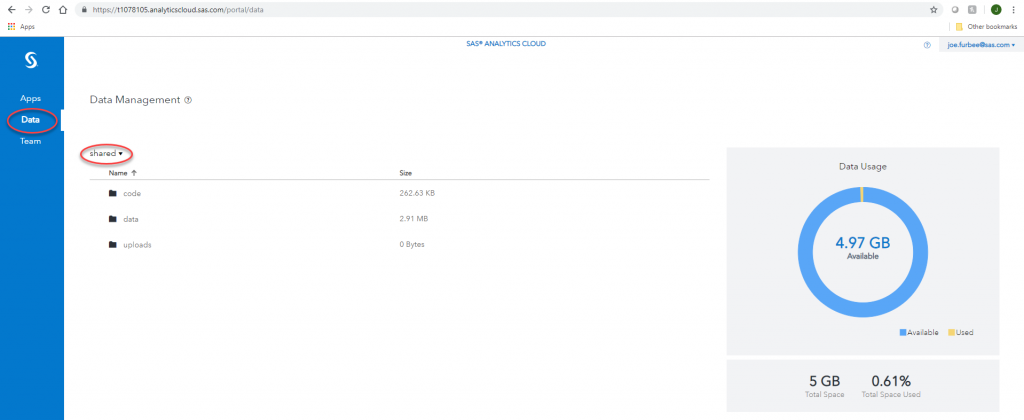This screenshot has width=1024, height=420.
Task: Open the code folder
Action: pos(131,193)
